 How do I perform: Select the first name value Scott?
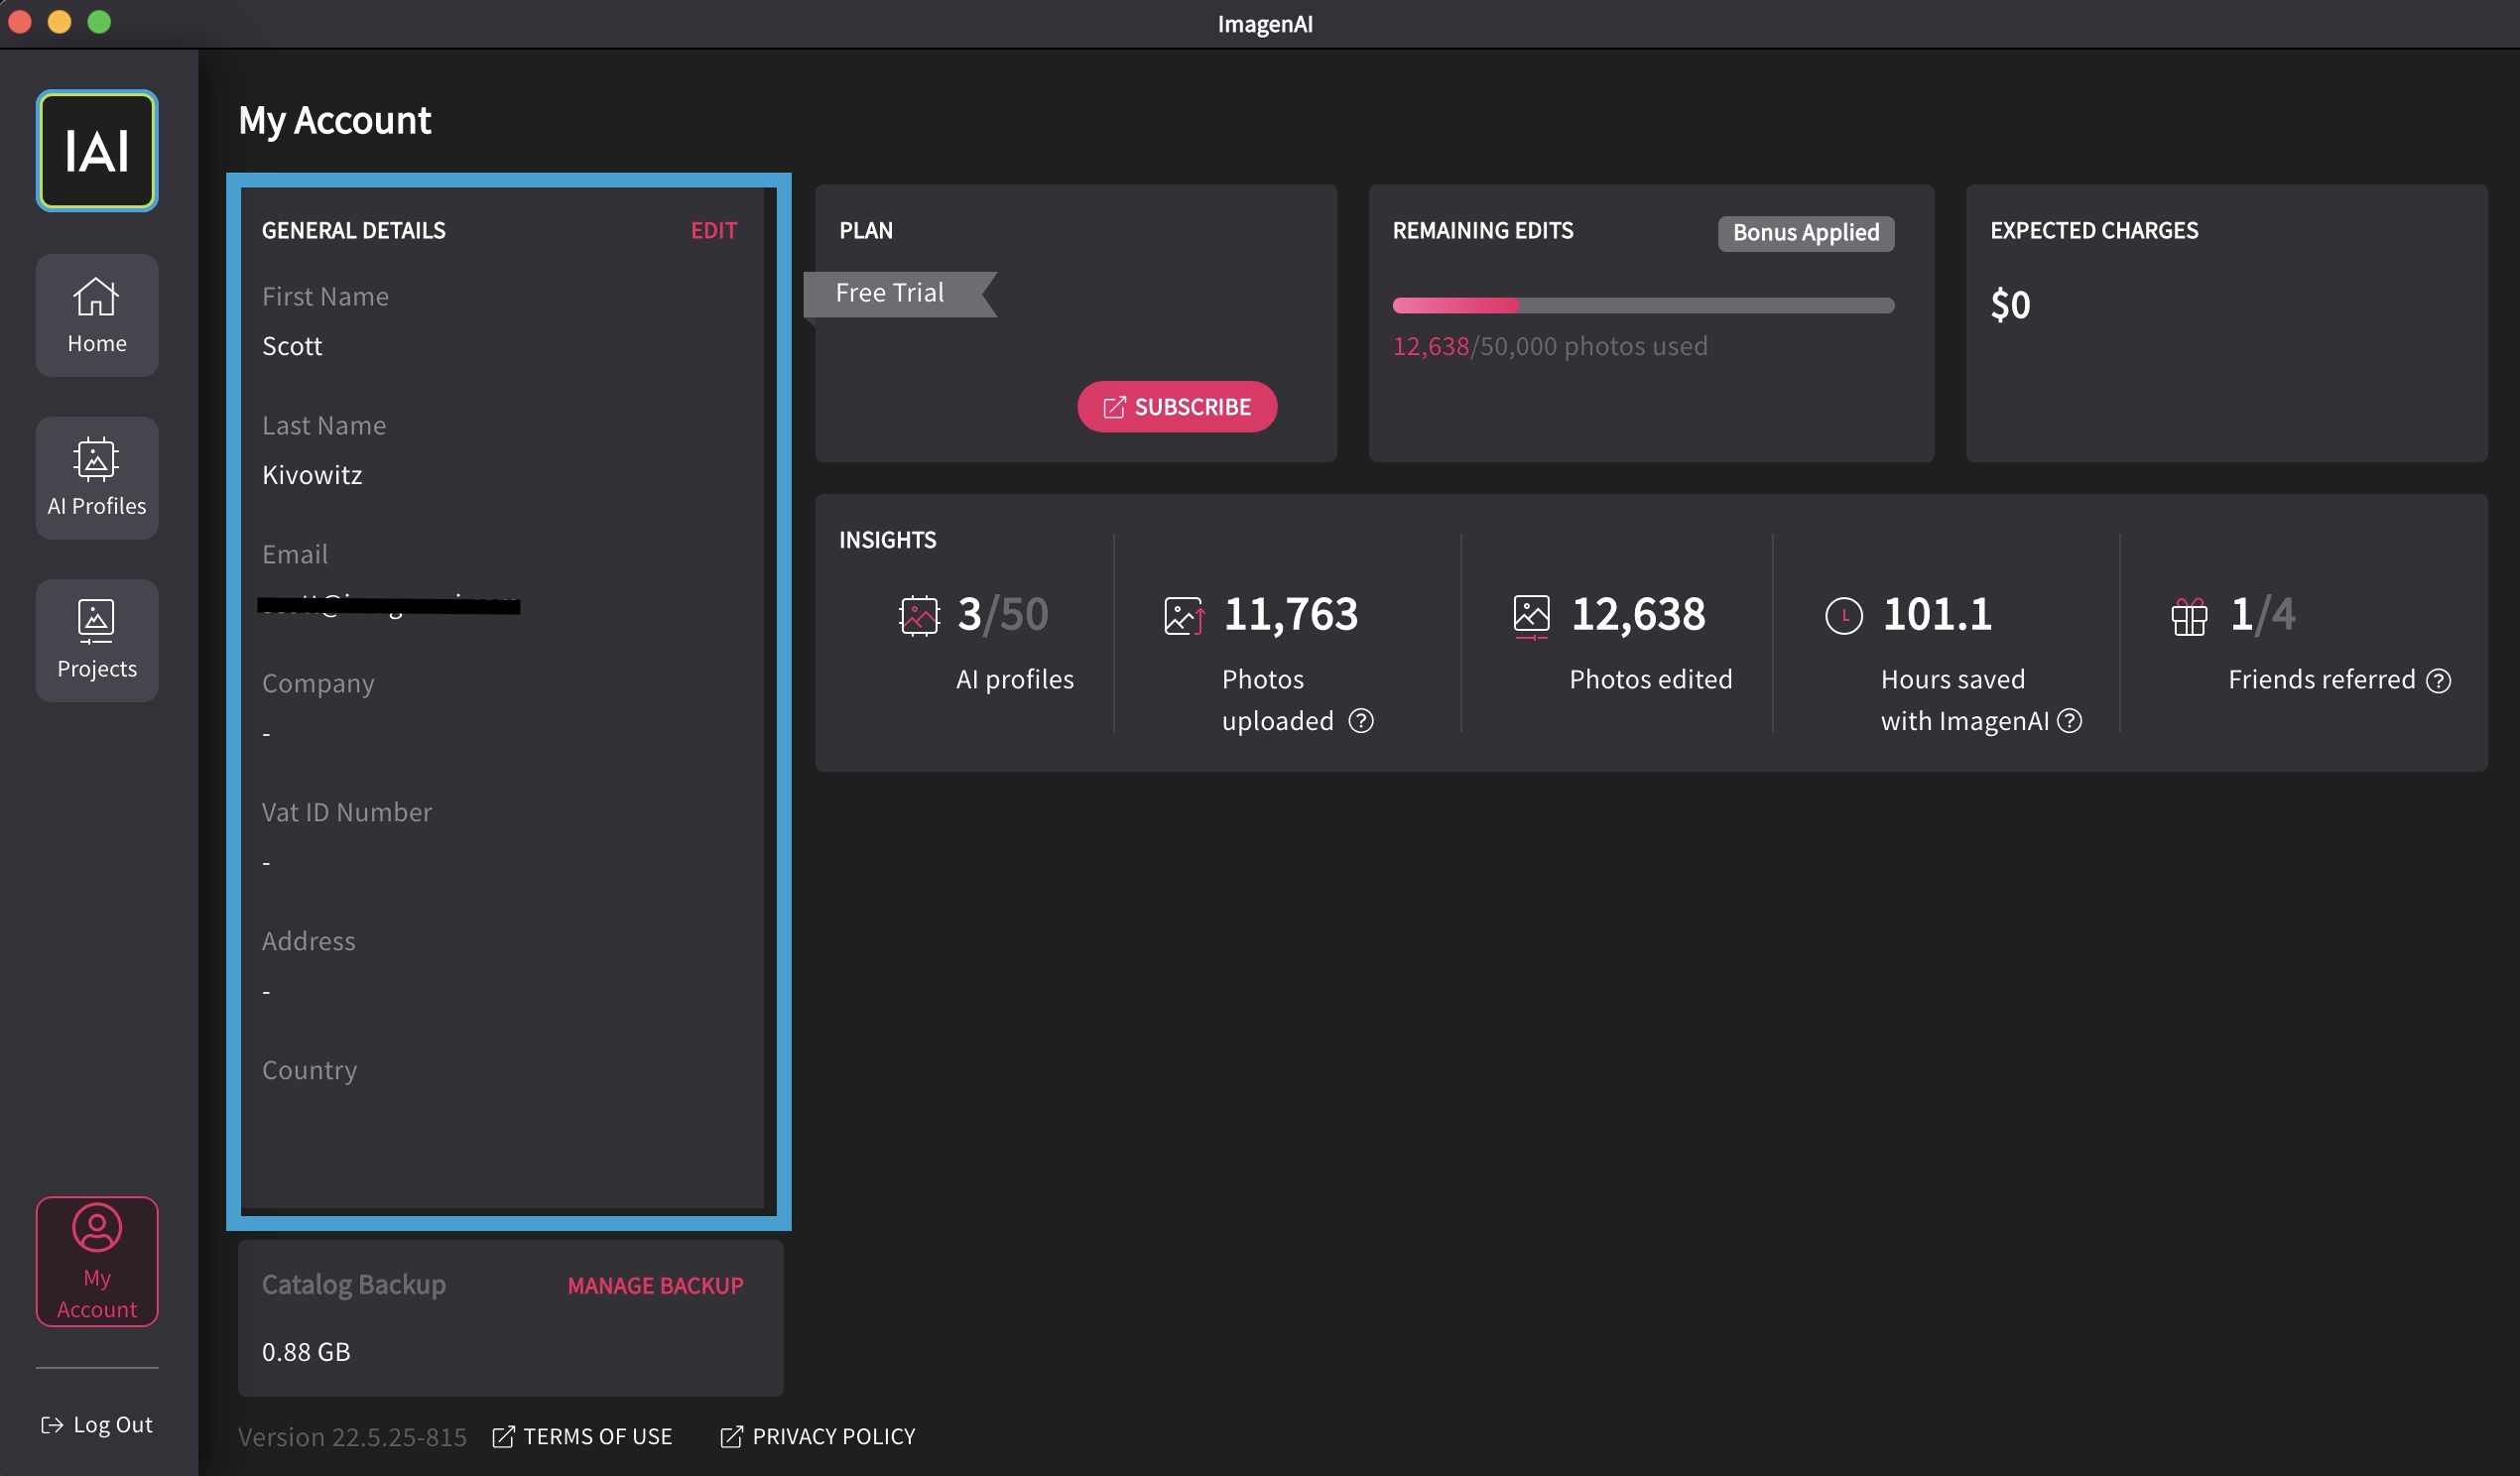(292, 346)
